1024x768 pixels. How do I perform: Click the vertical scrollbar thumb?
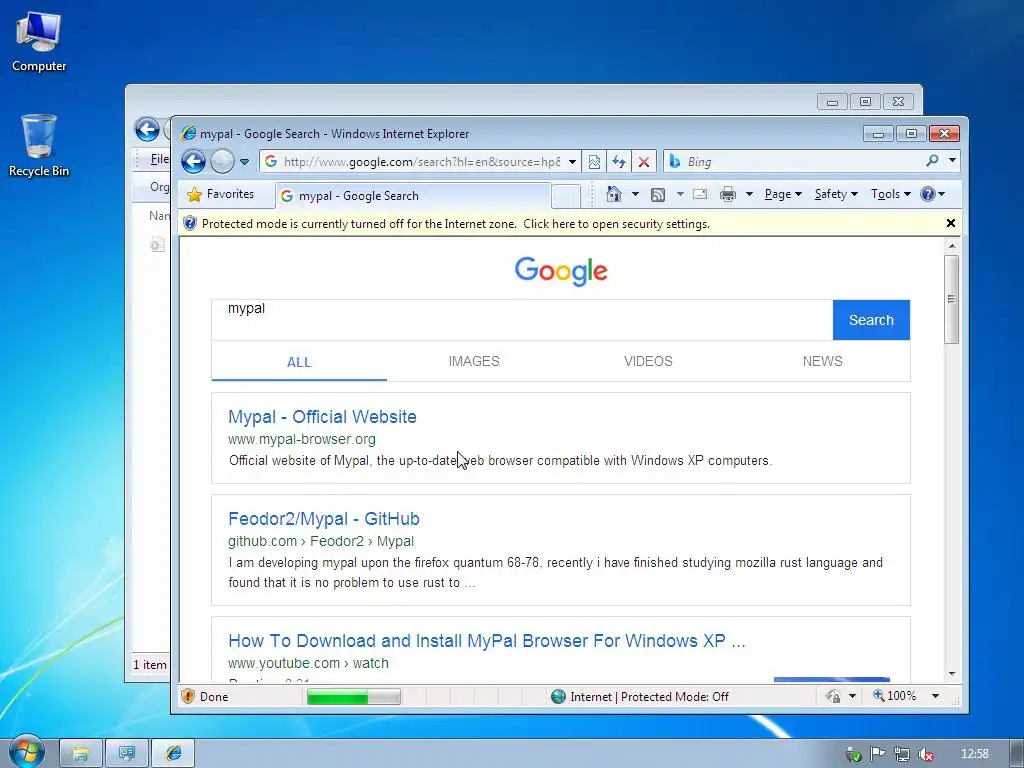[952, 299]
